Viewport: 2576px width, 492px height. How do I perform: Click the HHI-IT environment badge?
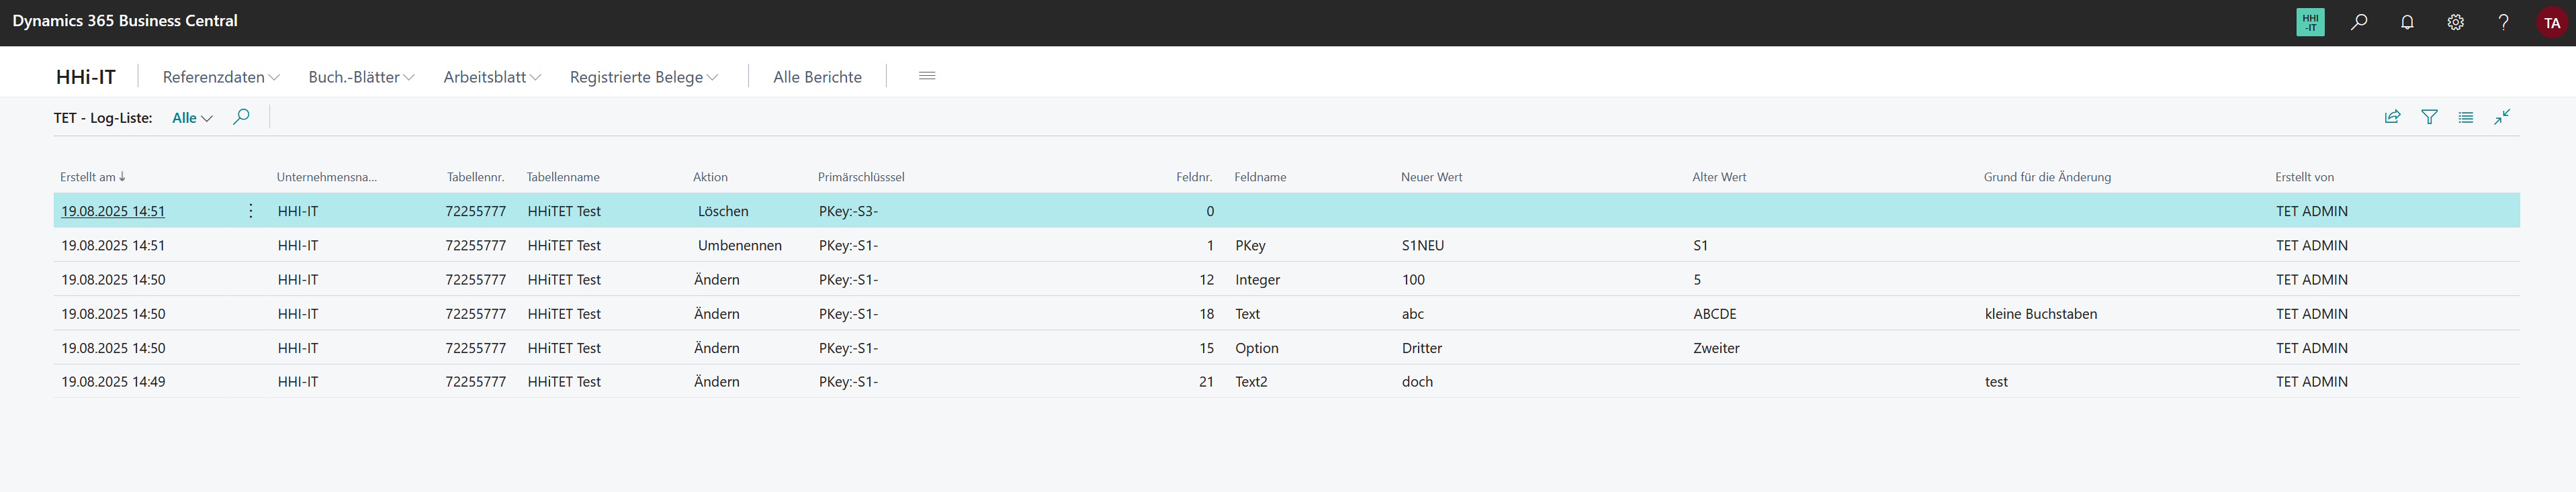pos(2310,22)
